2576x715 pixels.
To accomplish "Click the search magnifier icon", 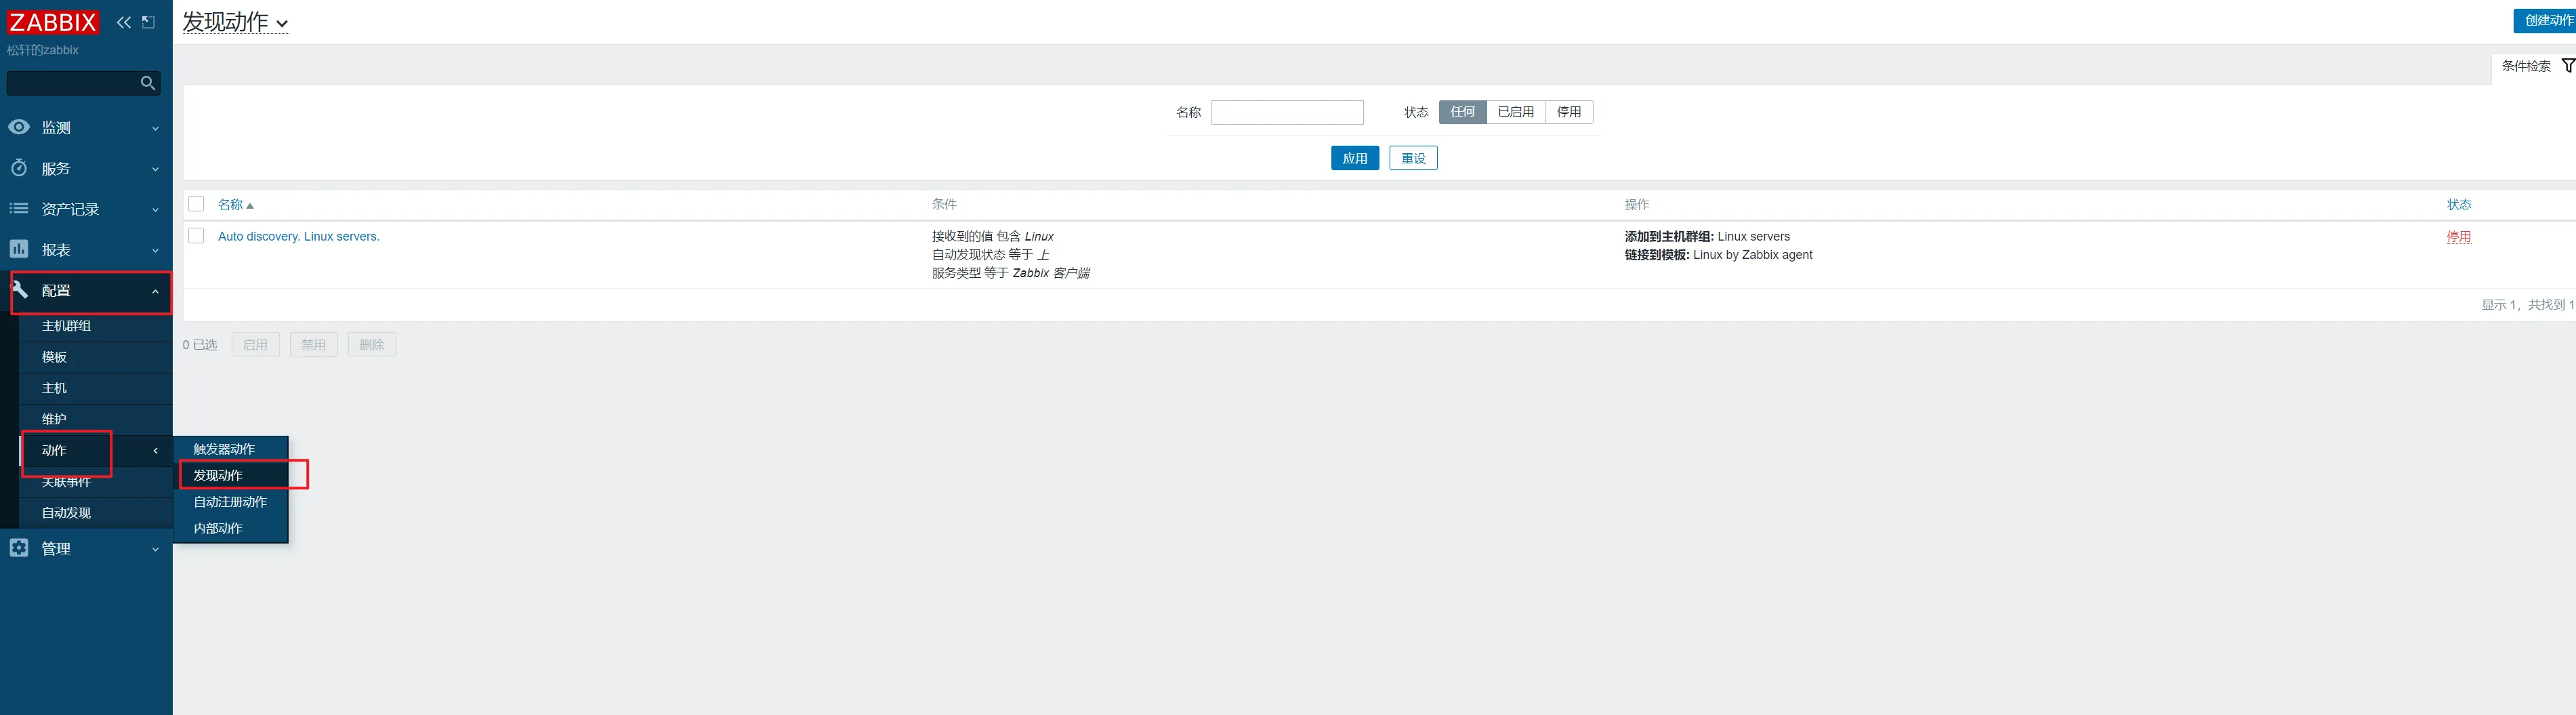I will click(148, 83).
